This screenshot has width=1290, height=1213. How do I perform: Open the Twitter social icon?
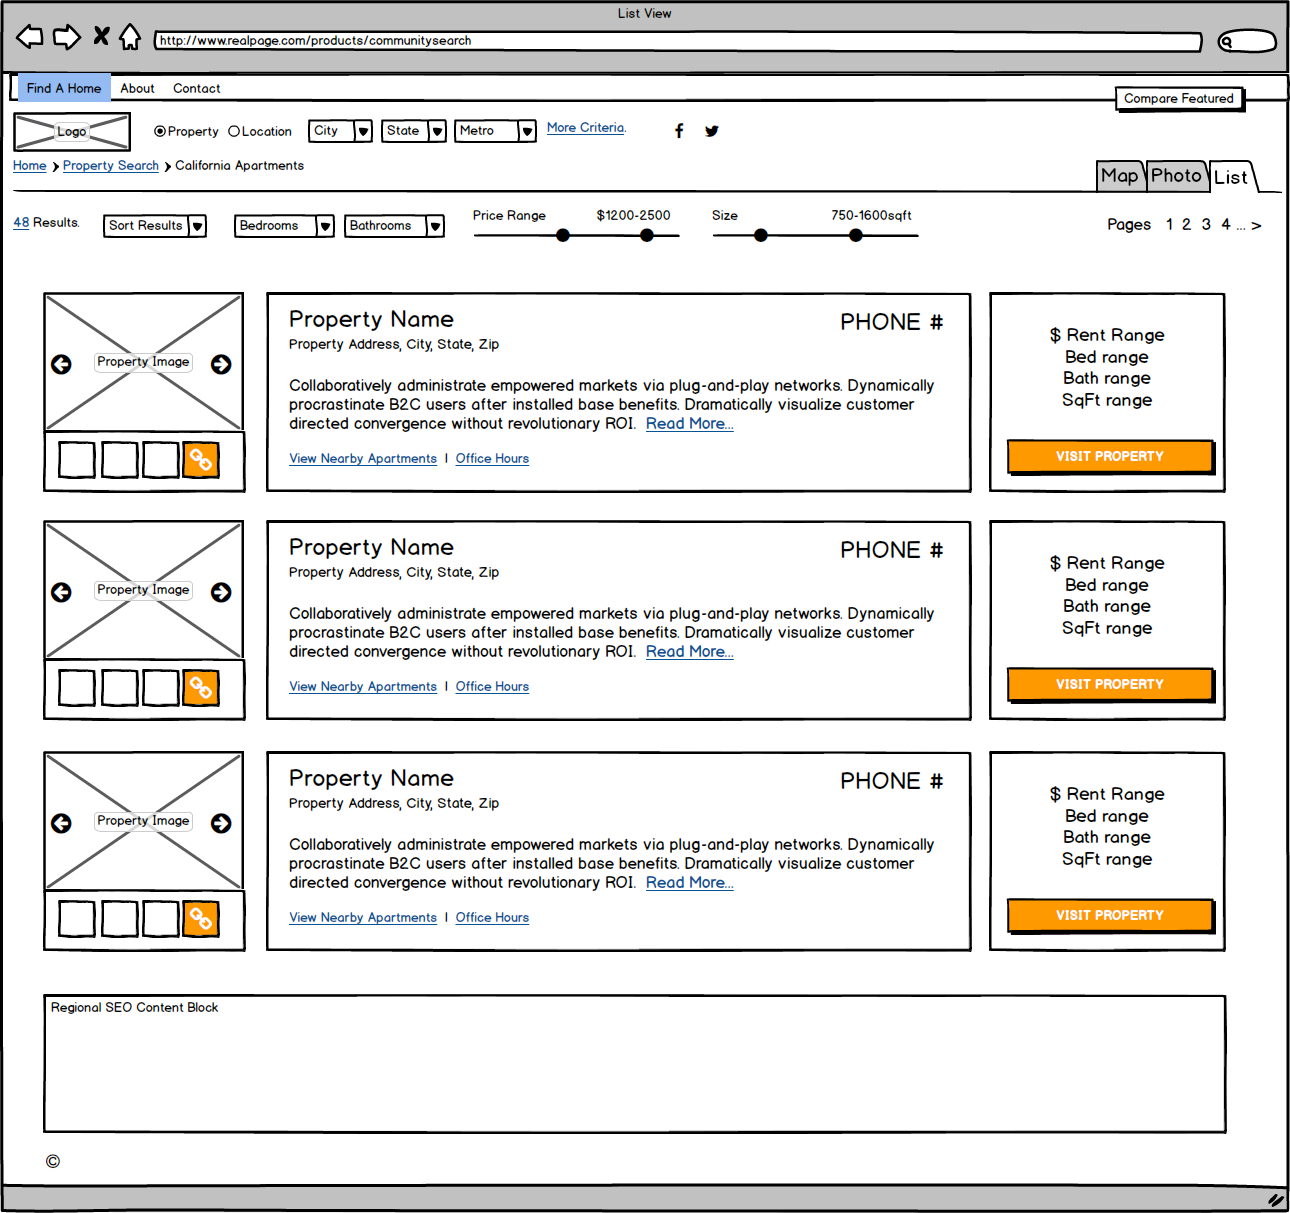712,131
